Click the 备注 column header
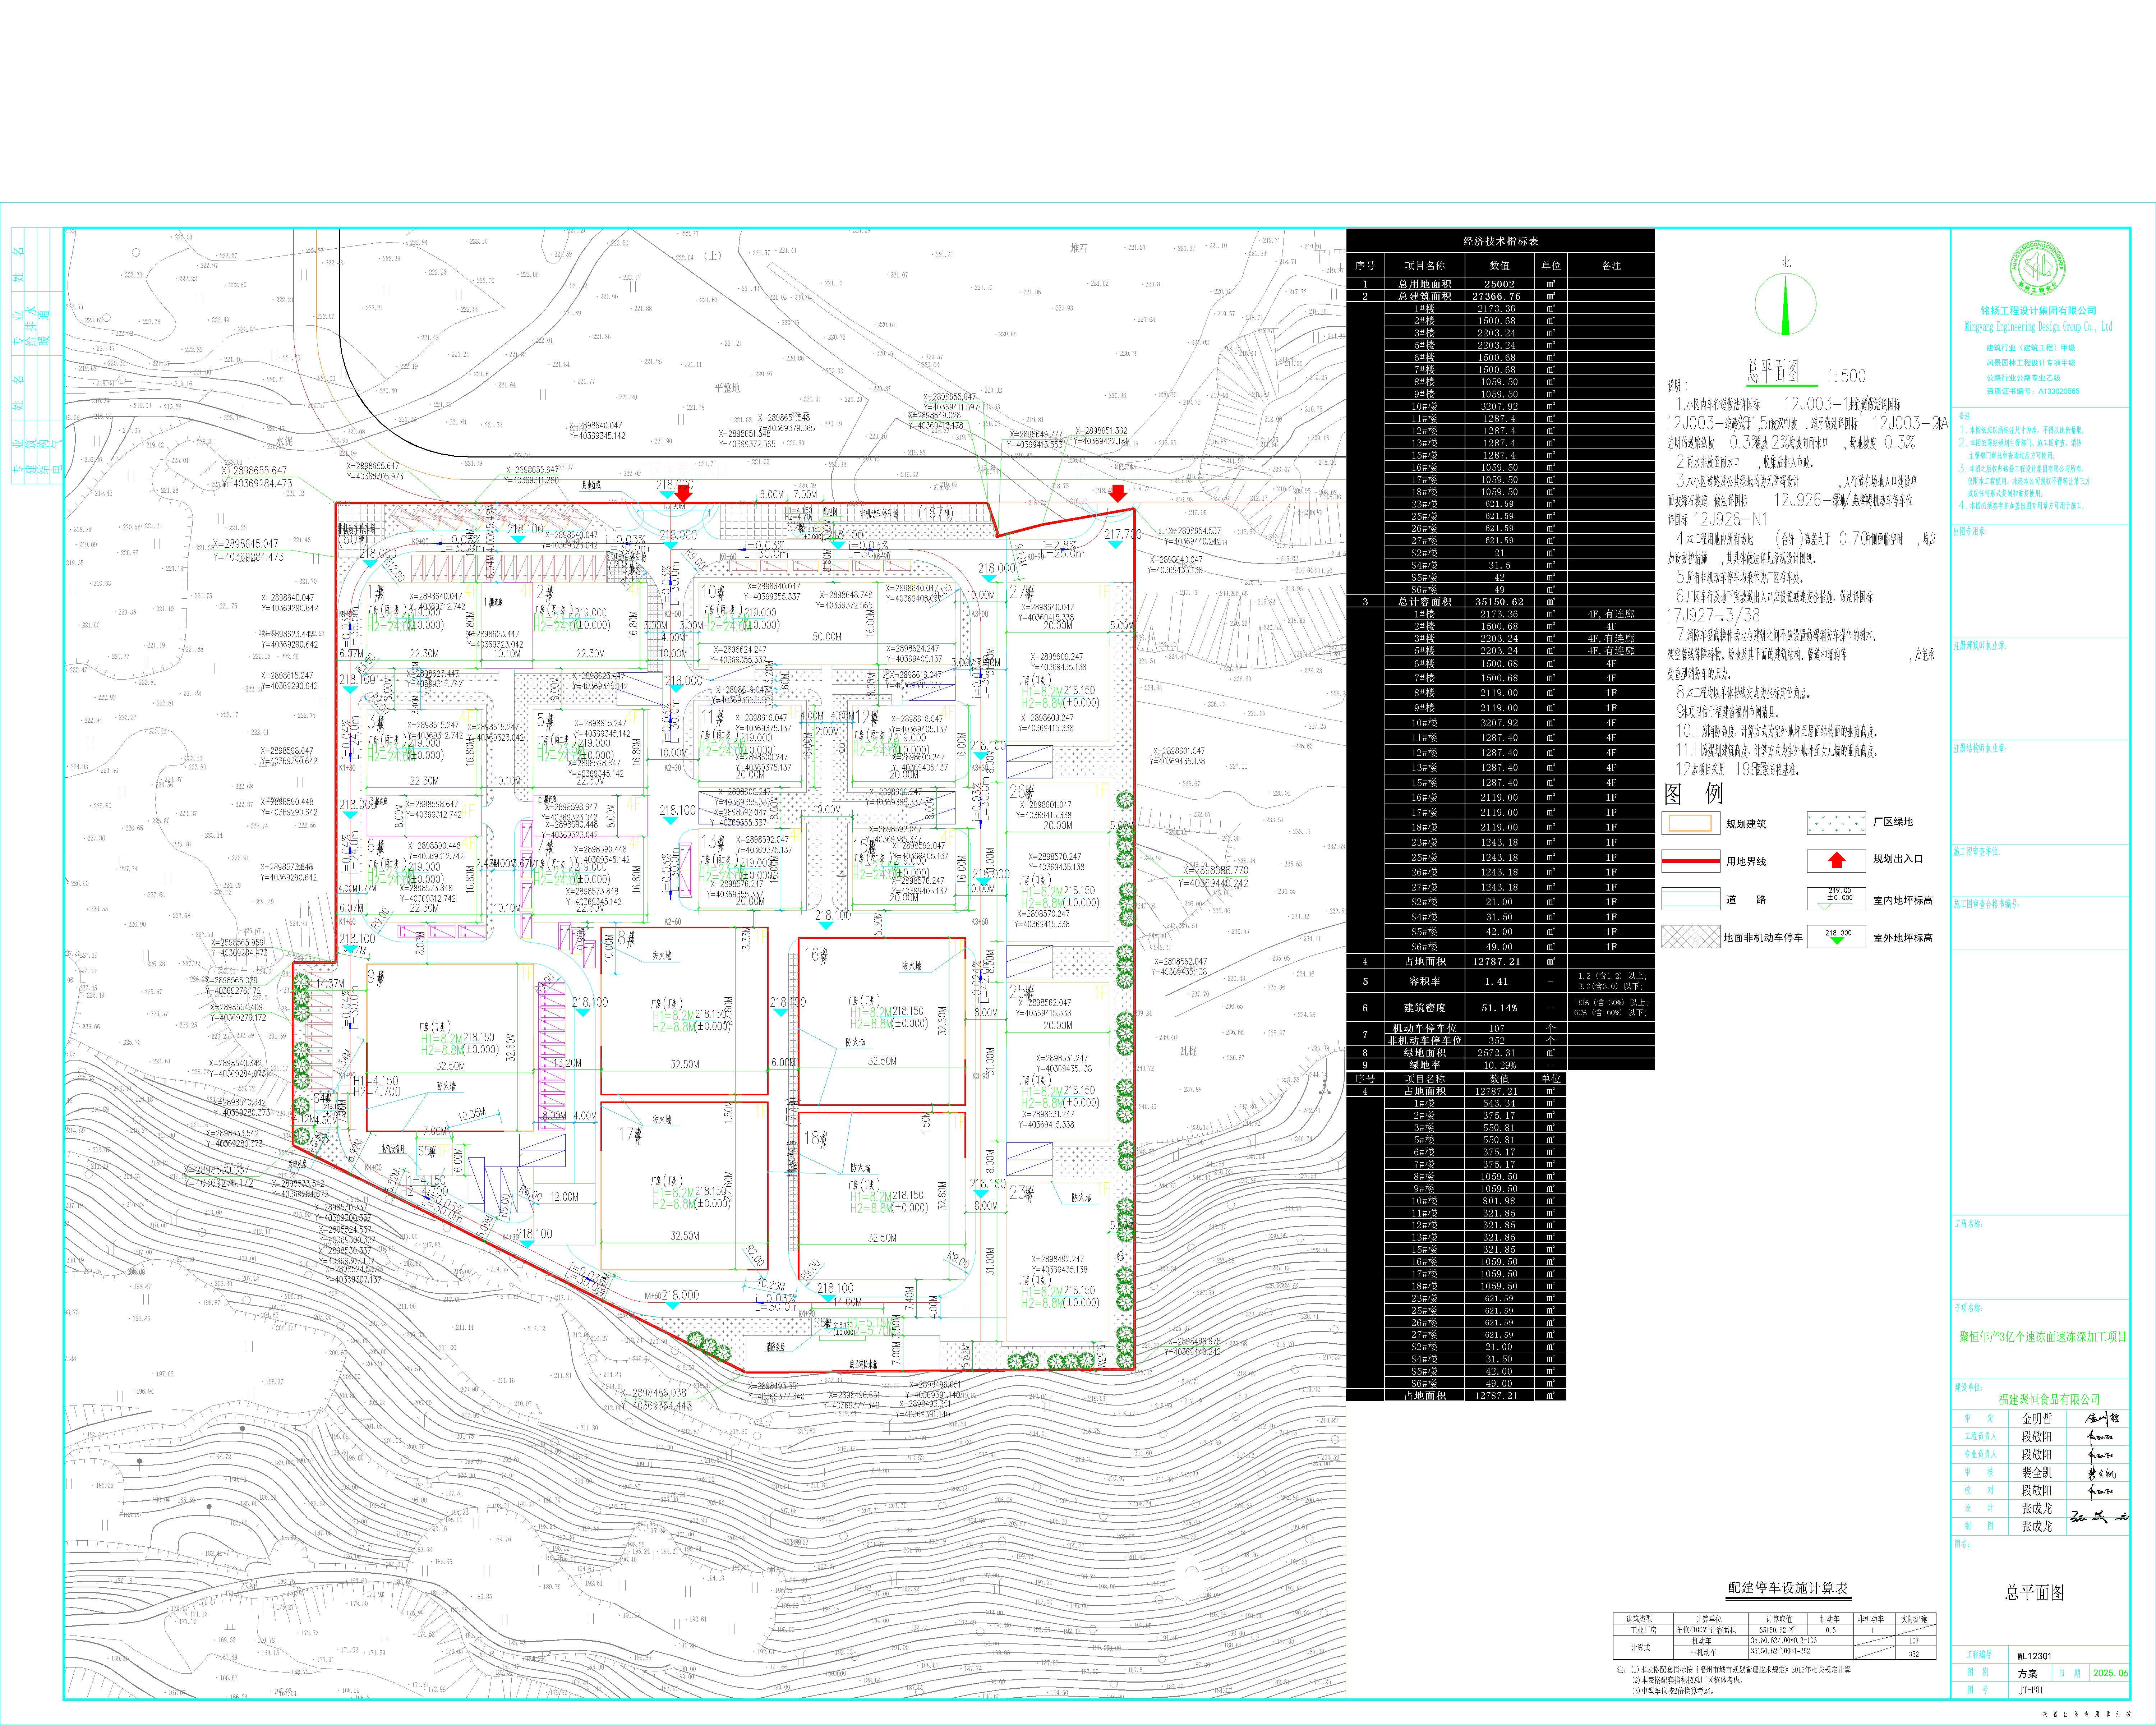This screenshot has height=1725, width=2156. (x=1611, y=266)
